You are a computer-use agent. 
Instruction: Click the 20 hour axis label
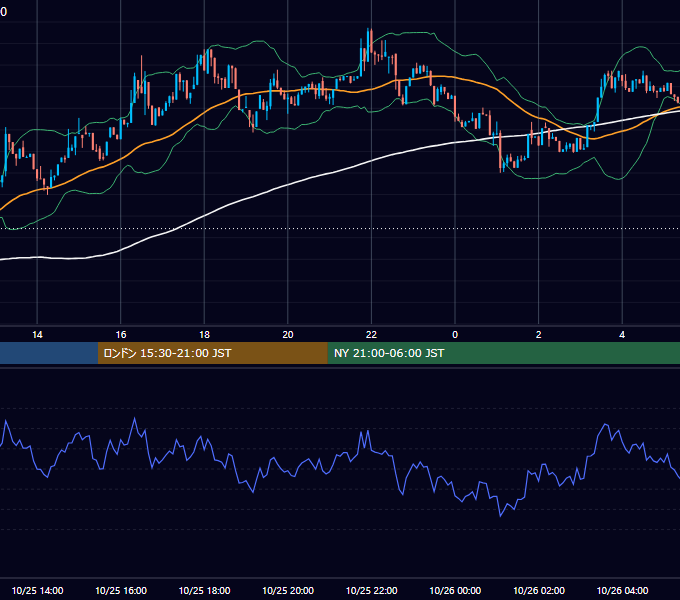click(x=288, y=335)
